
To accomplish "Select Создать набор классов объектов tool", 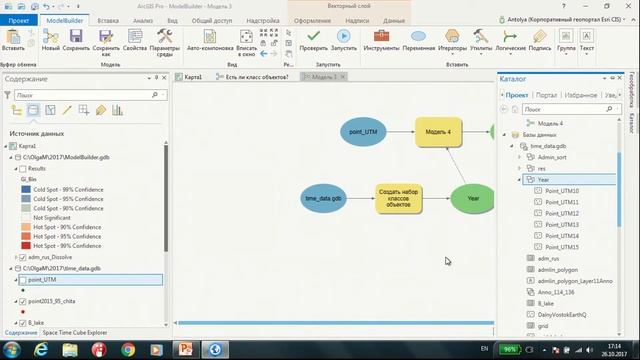I will click(398, 198).
